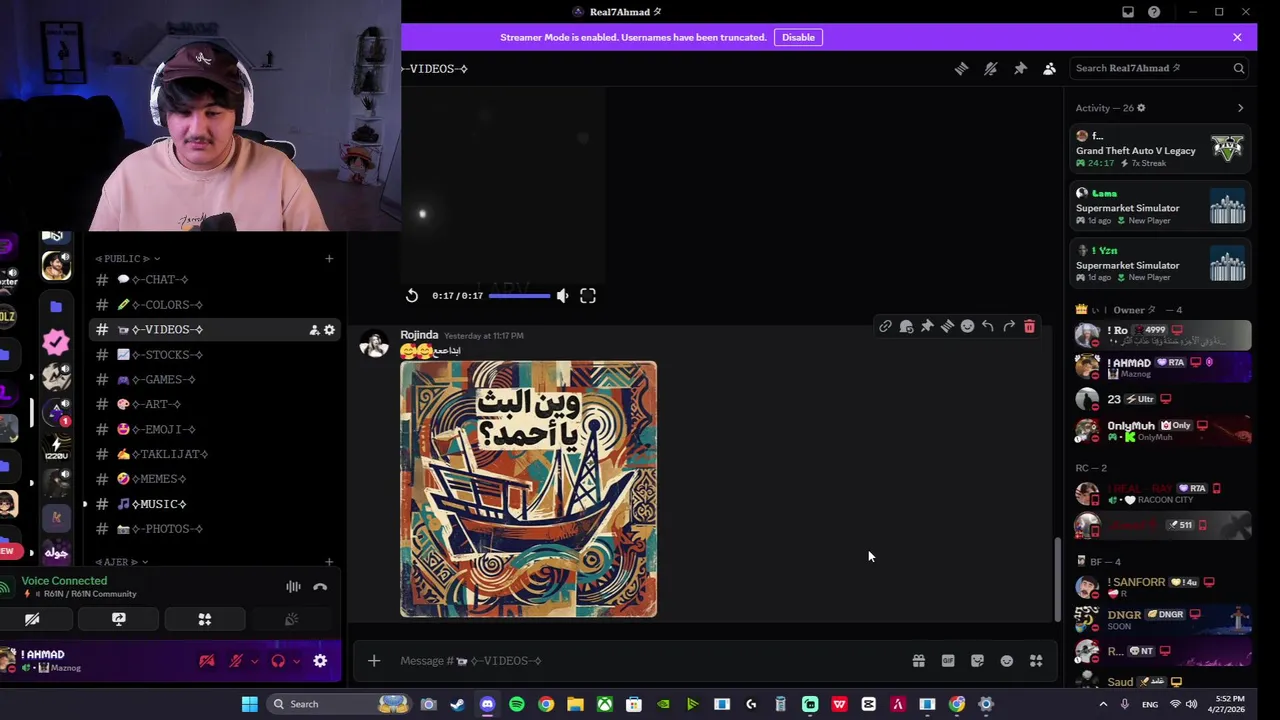1280x720 pixels.
Task: Open the Inbox icon in title bar
Action: (x=1128, y=12)
